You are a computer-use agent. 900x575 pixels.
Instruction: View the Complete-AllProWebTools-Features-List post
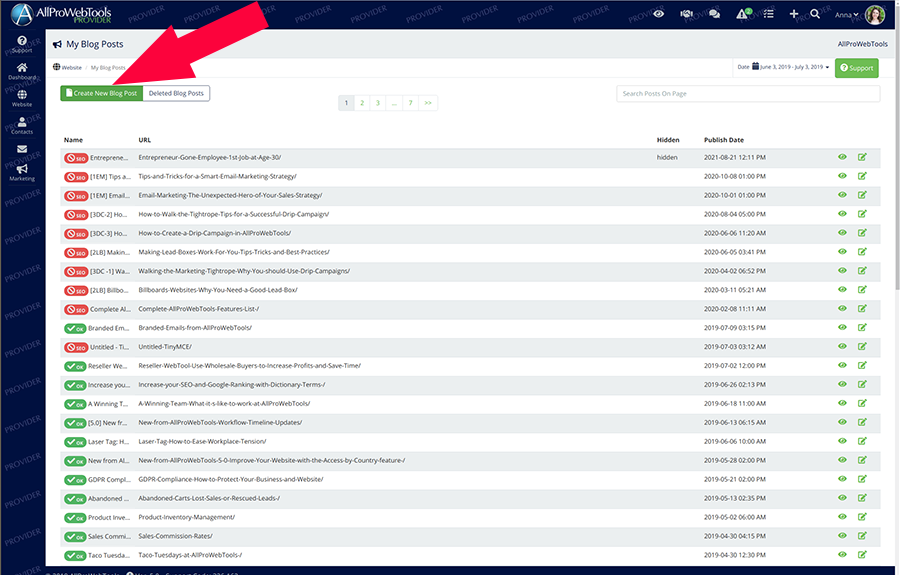coord(842,308)
